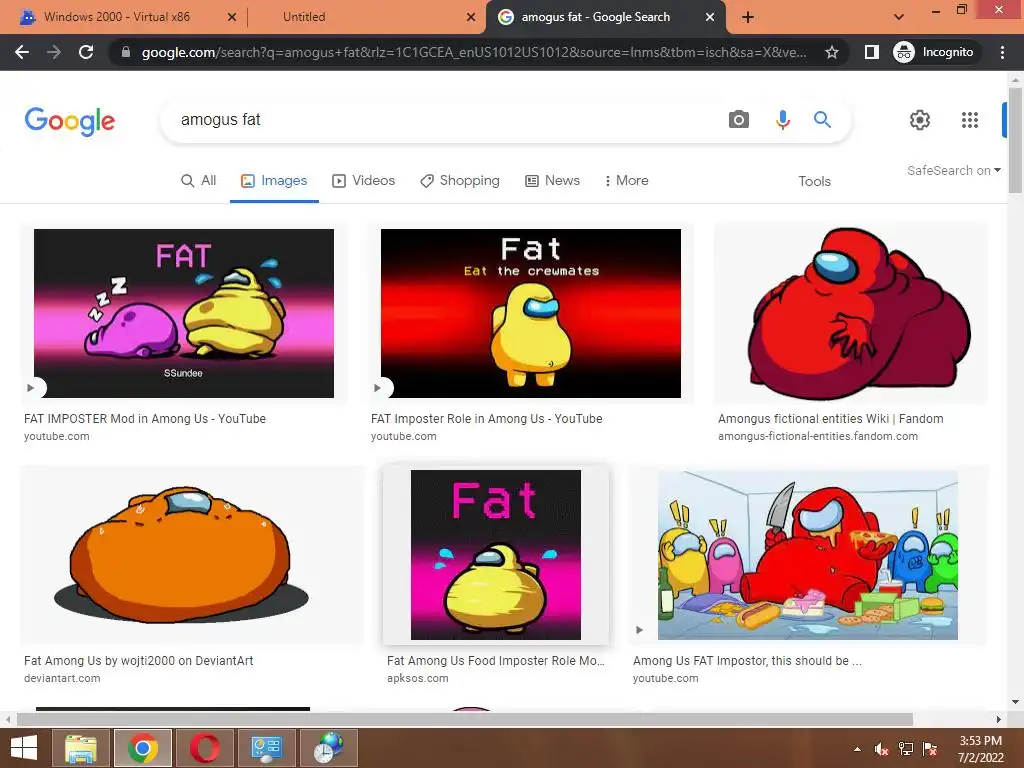Open a new browser tab with plus
The width and height of the screenshot is (1024, 768).
tap(748, 17)
